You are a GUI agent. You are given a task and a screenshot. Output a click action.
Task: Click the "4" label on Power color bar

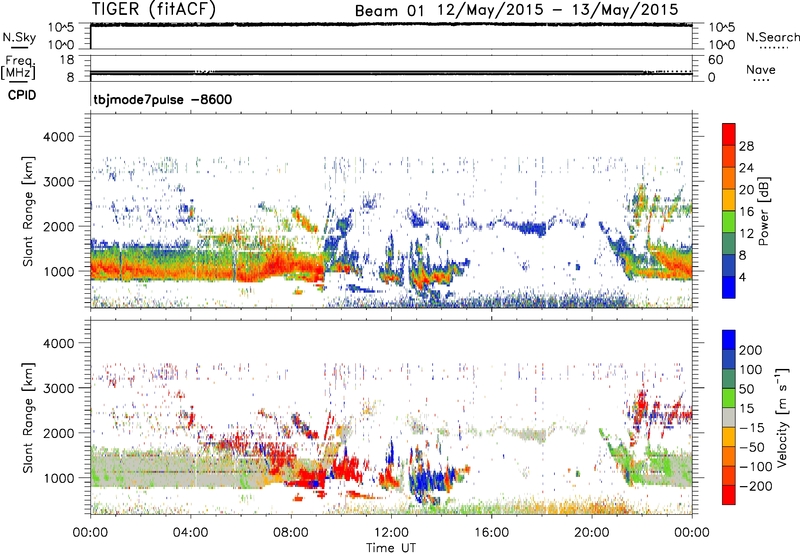pos(743,277)
